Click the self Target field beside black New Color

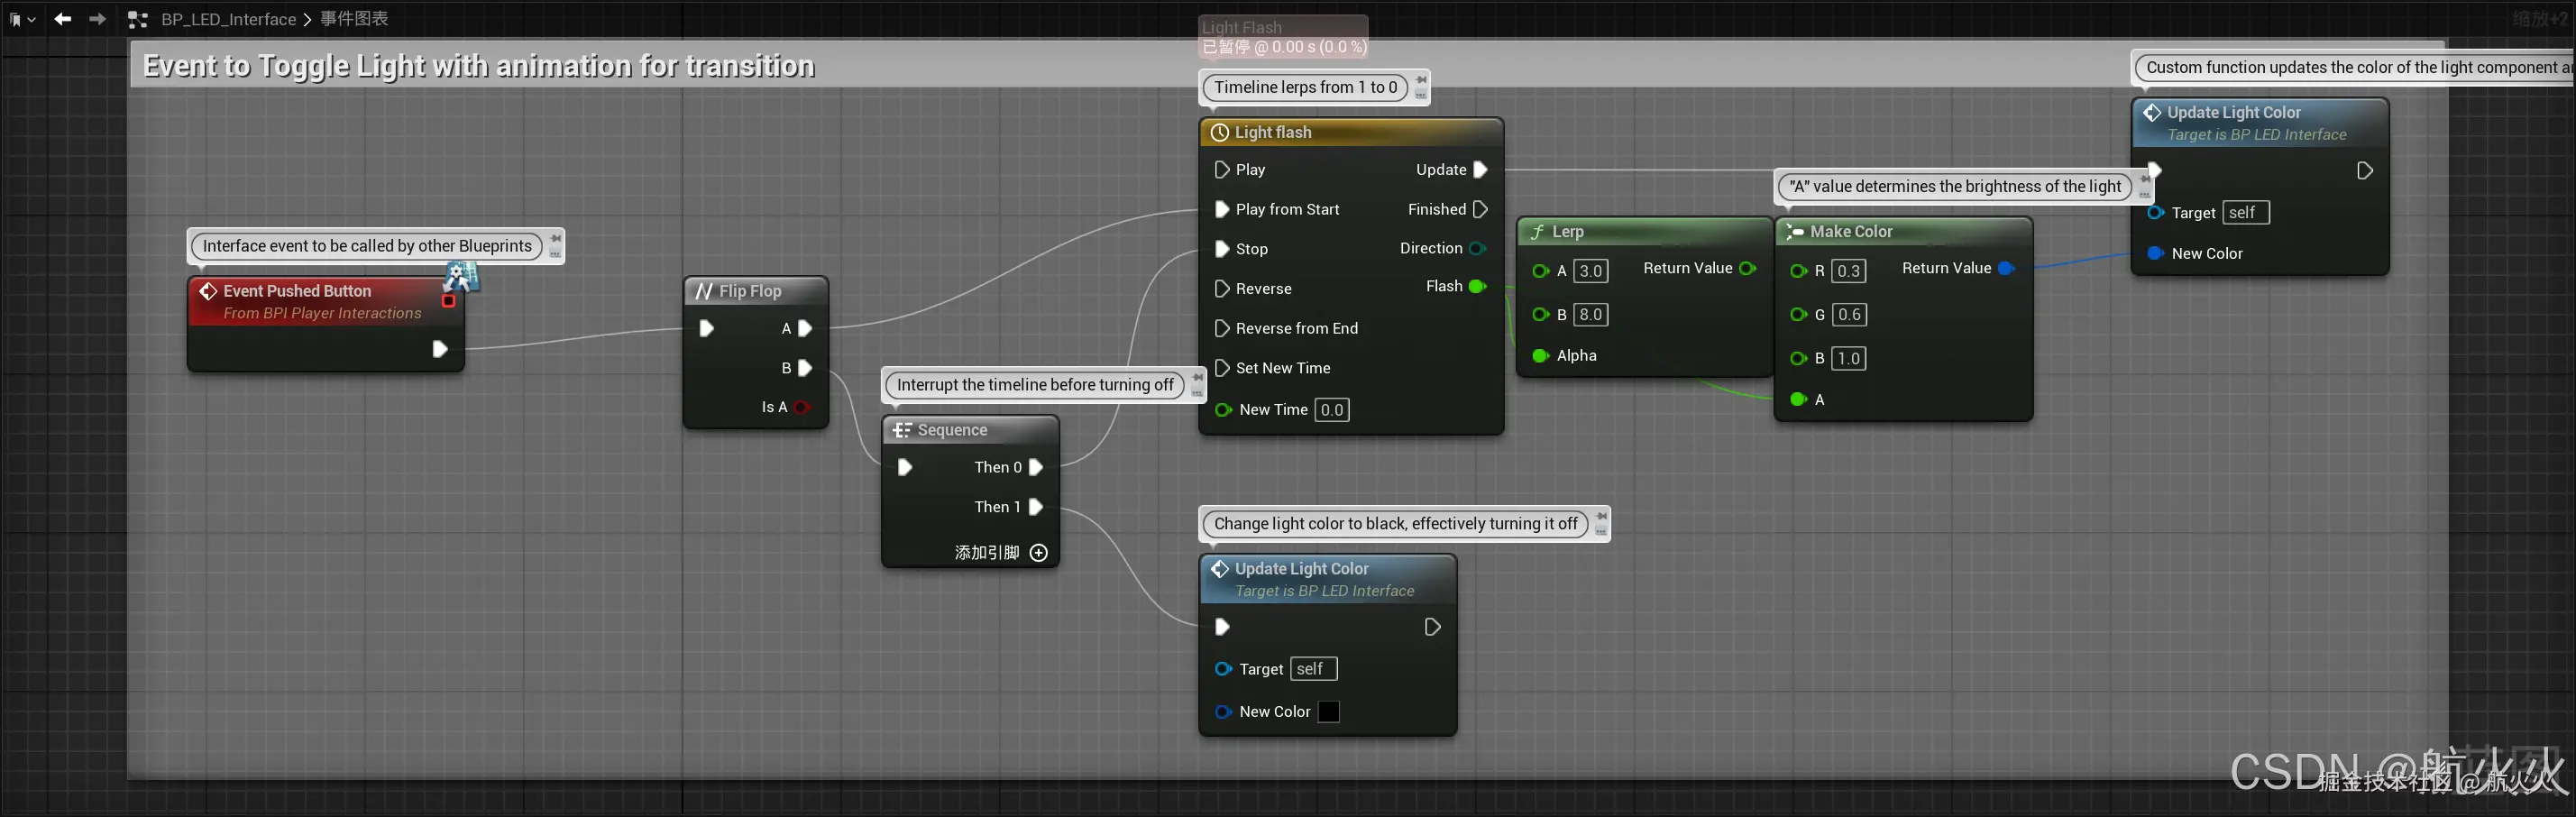[1314, 669]
